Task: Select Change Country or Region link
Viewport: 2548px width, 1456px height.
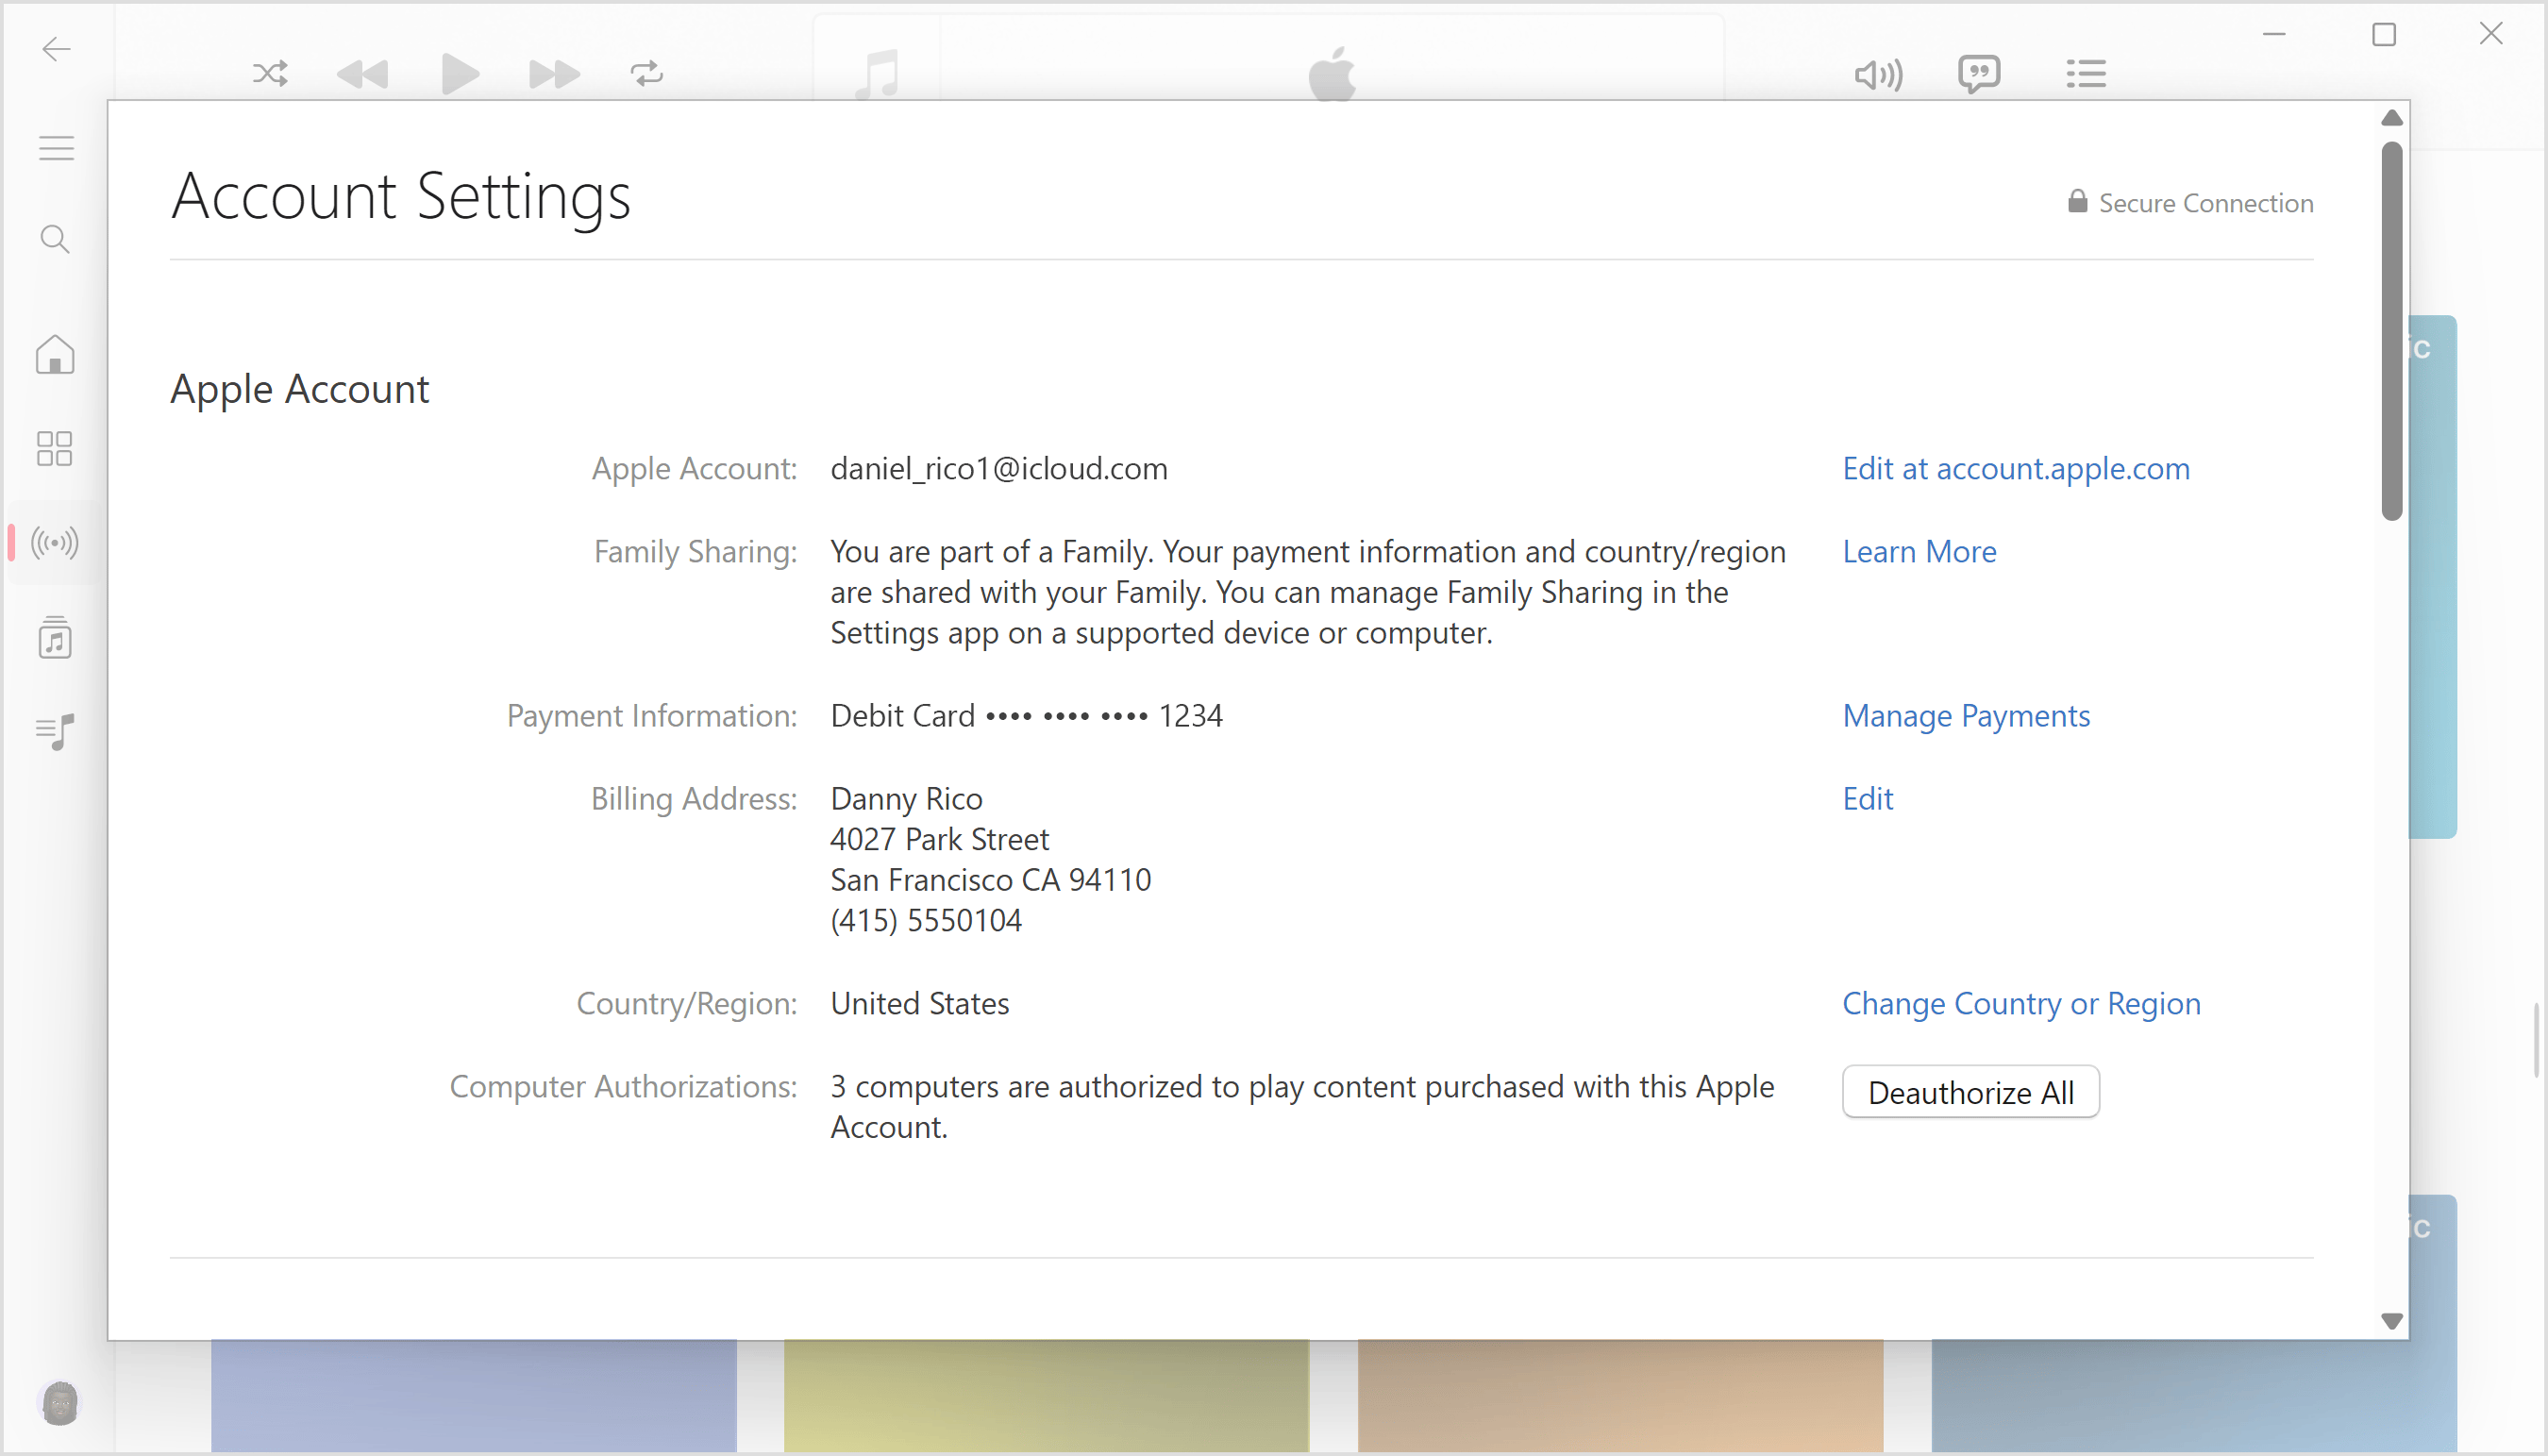Action: click(x=2021, y=1001)
